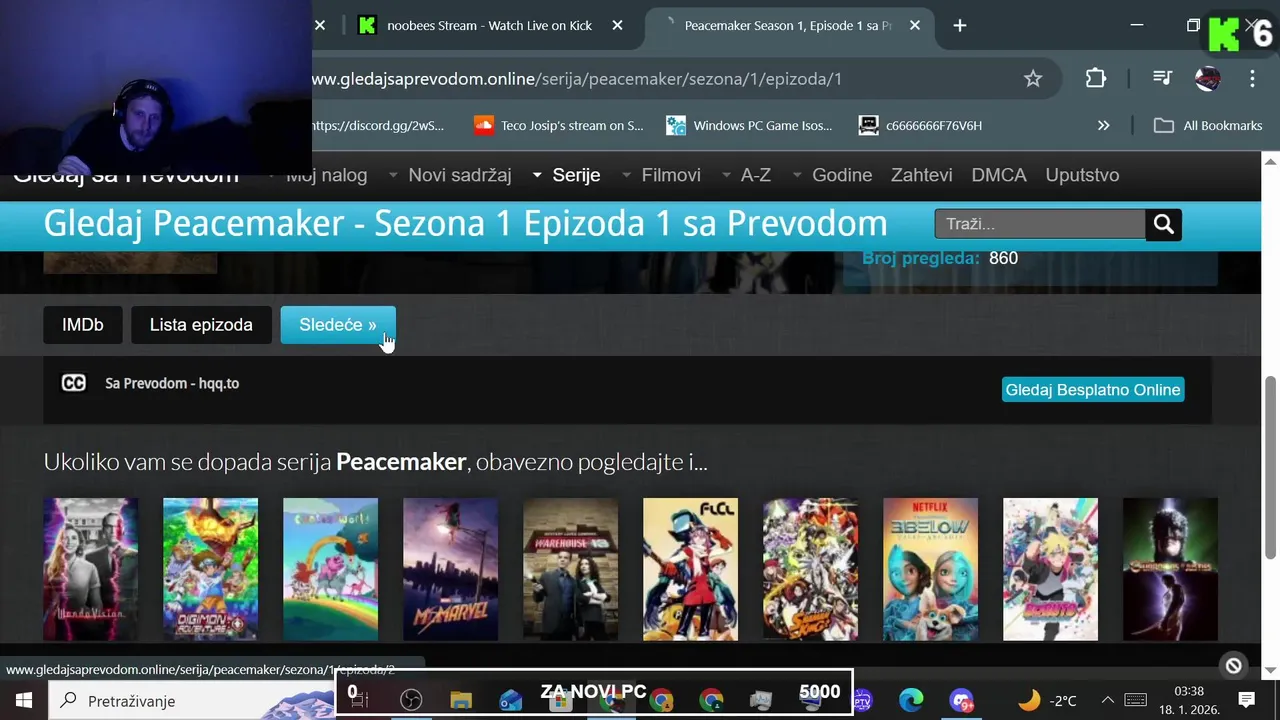Open the weather widget showing -2°C
1280x720 pixels.
[x=1047, y=700]
